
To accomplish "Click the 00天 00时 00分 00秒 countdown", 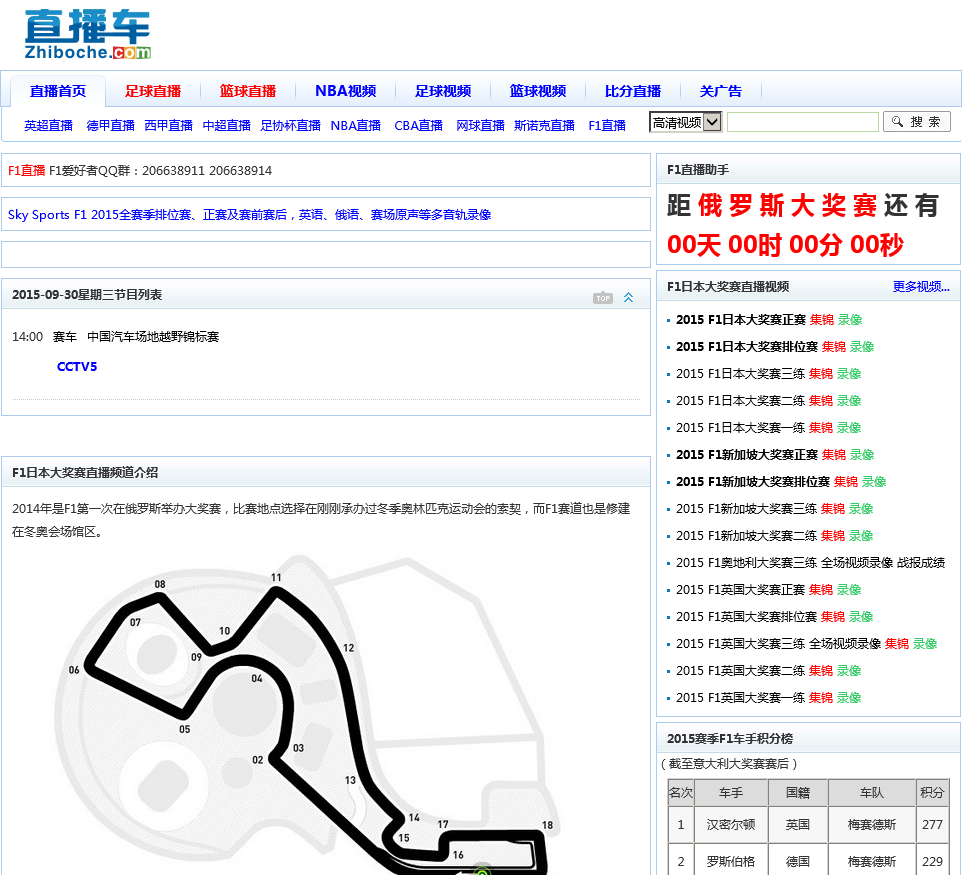I will pos(785,245).
